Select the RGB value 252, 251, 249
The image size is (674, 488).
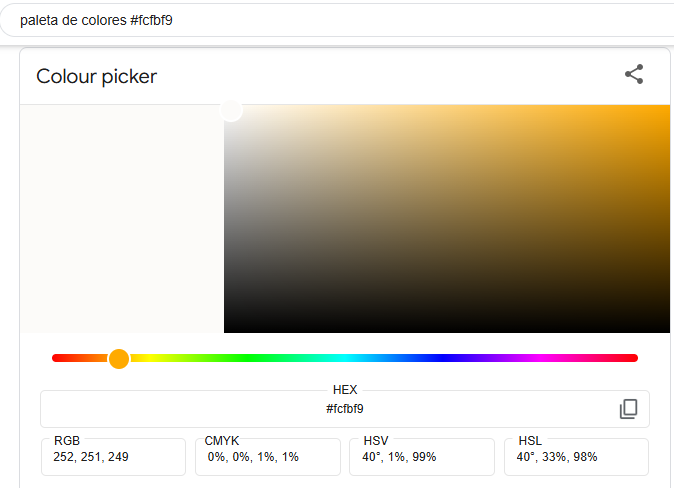coord(91,457)
